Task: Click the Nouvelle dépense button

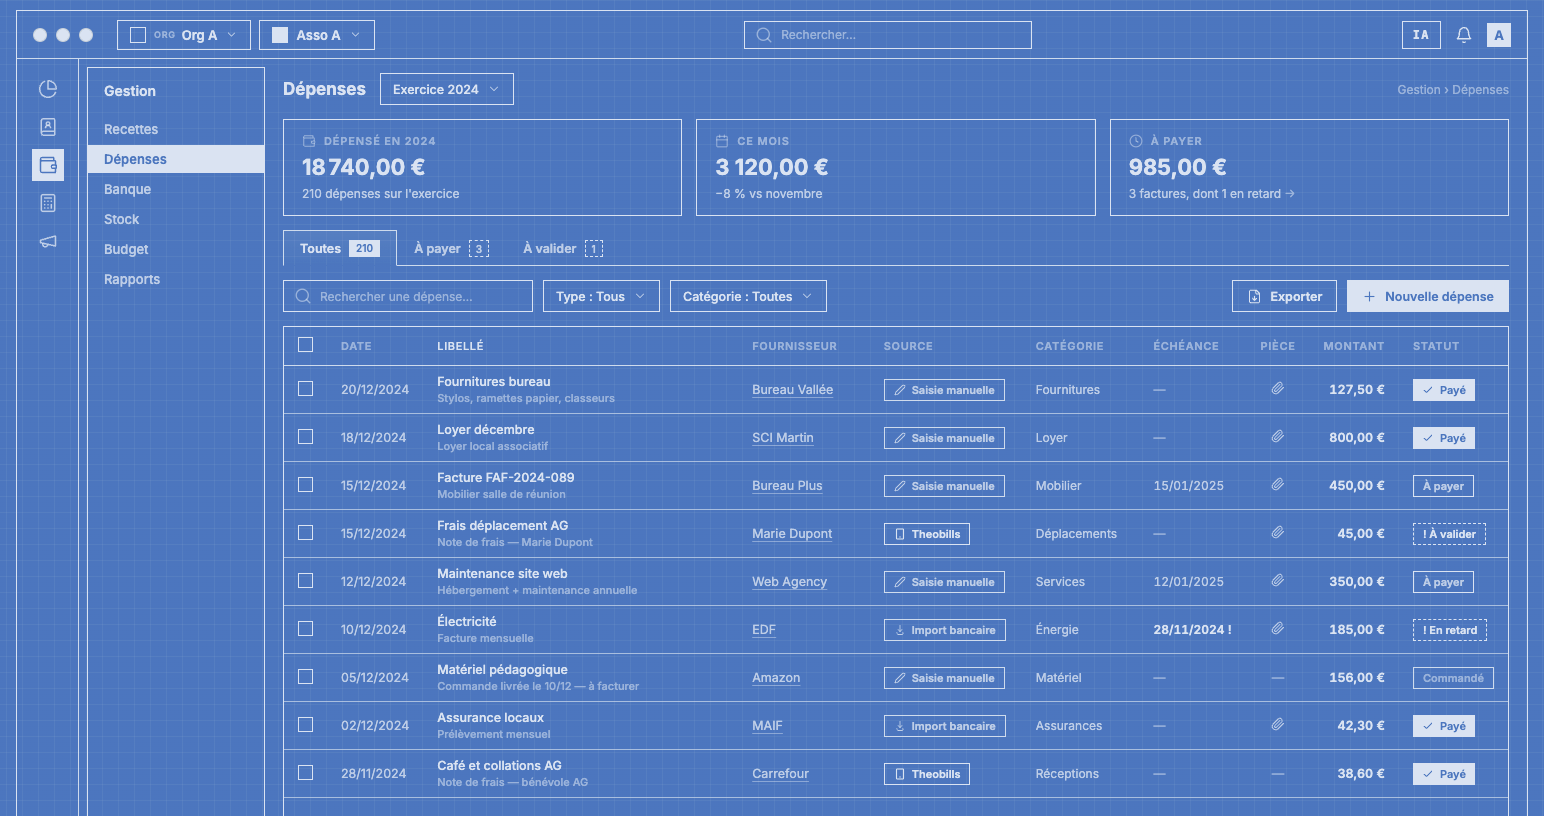Action: pos(1428,296)
